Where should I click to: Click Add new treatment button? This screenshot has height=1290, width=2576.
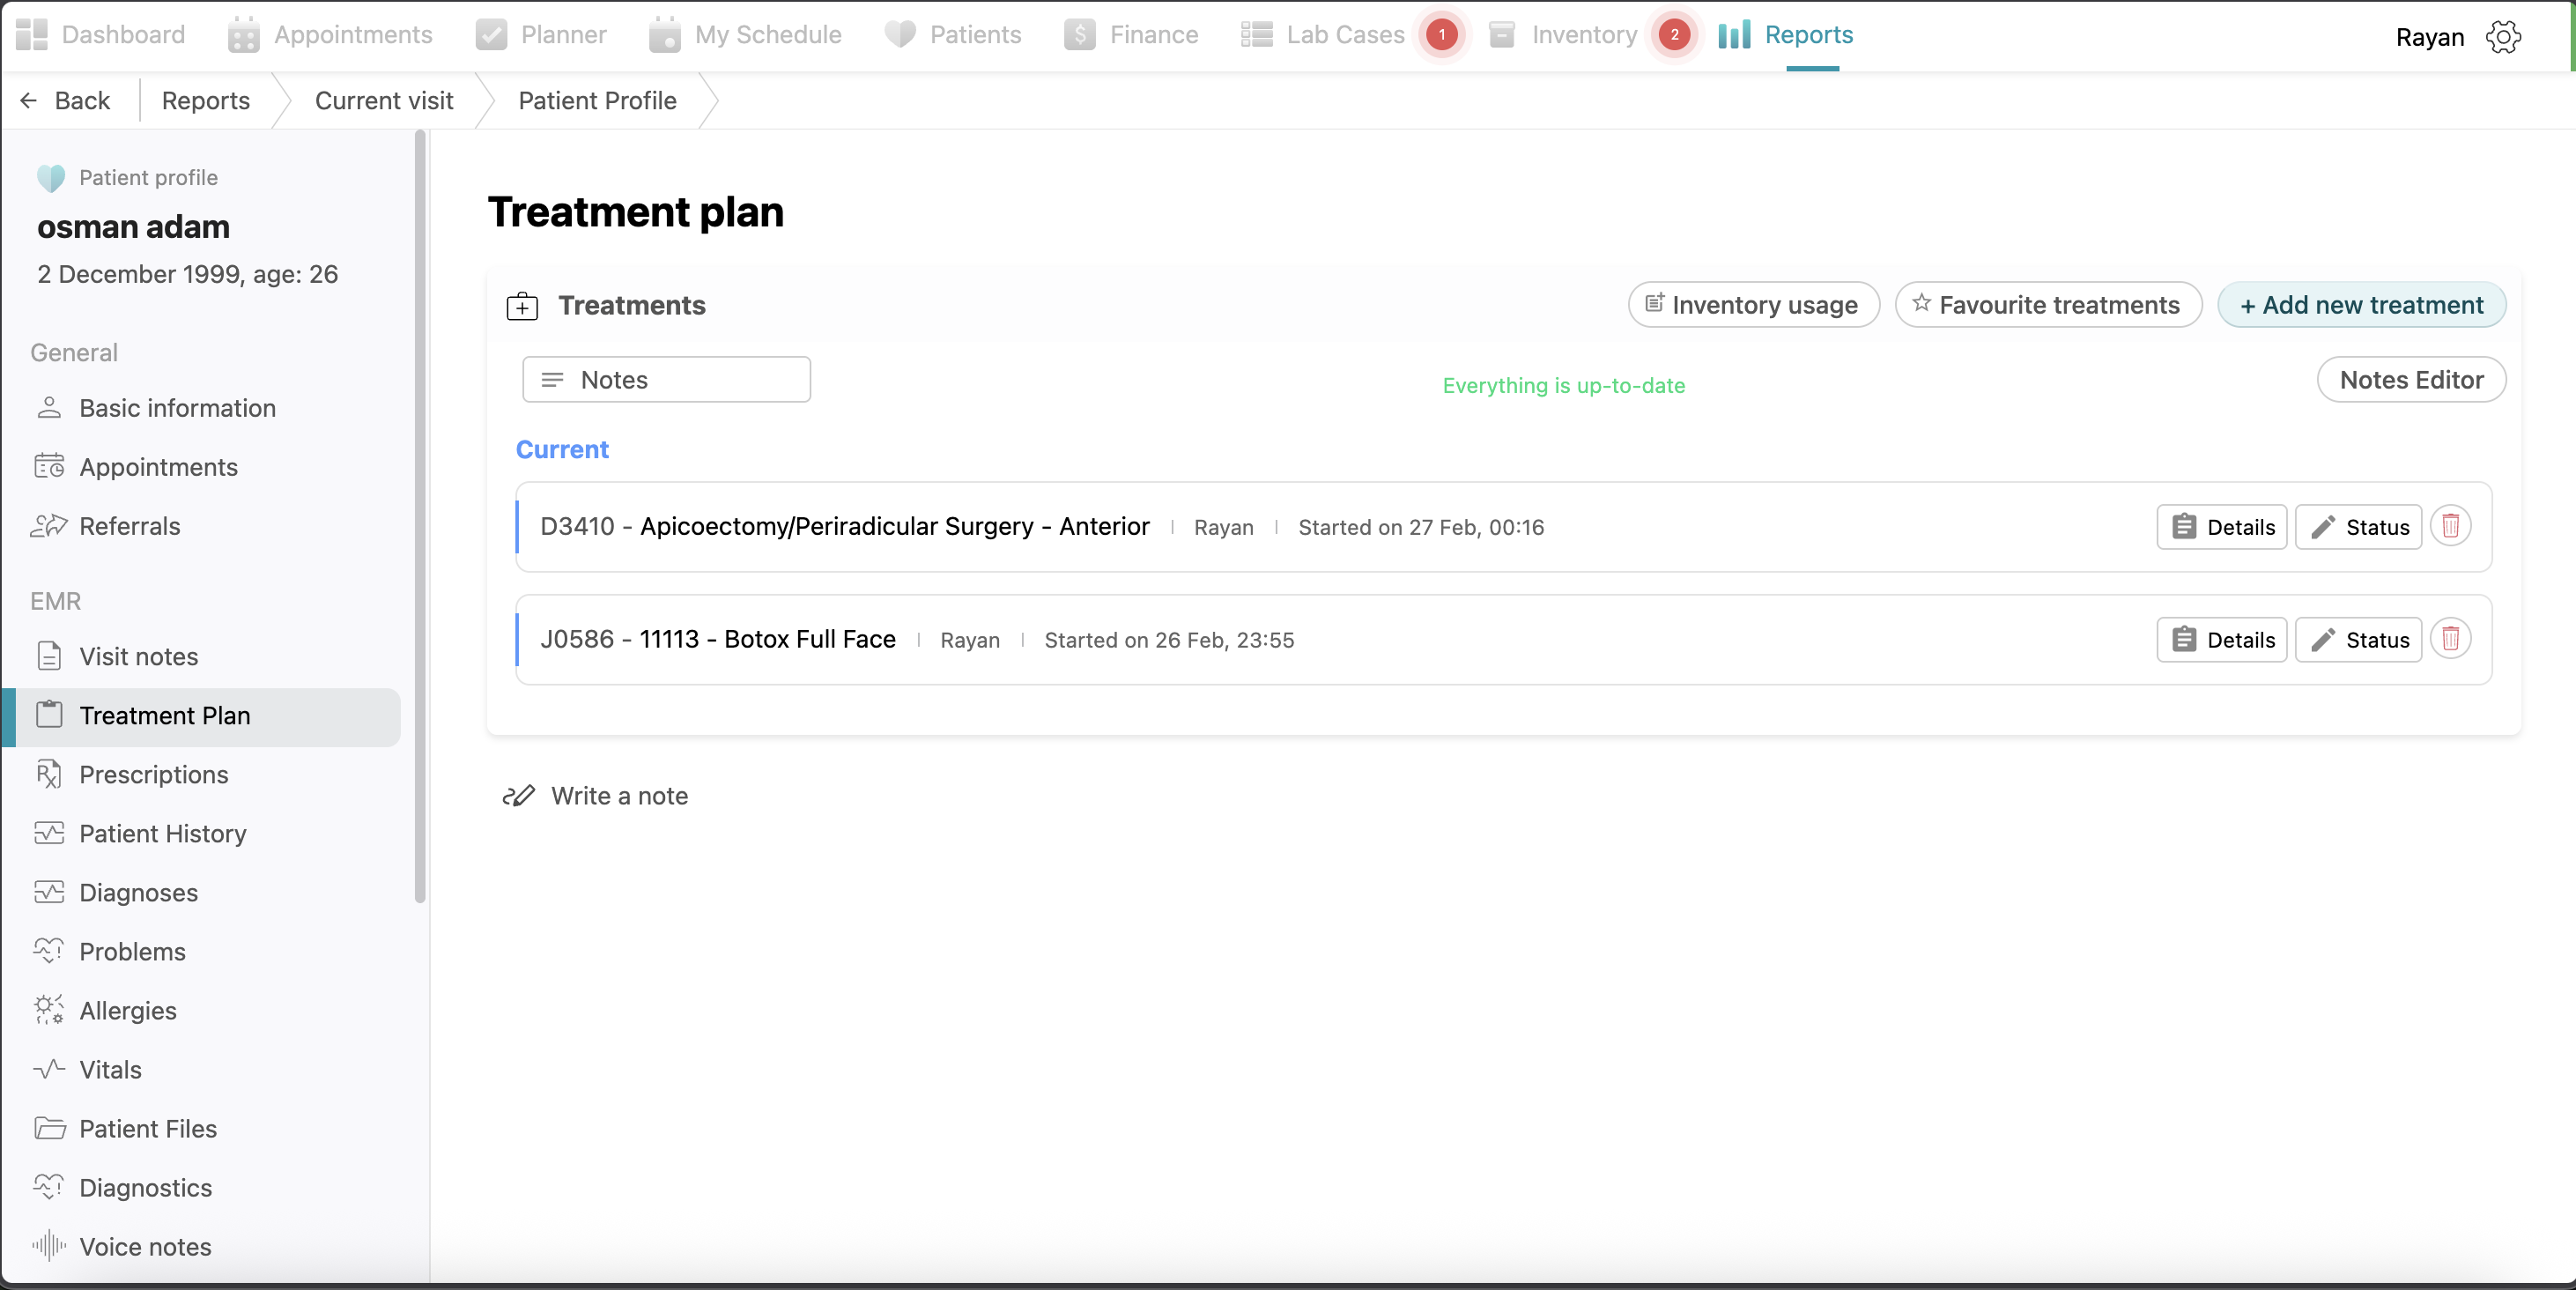pyautogui.click(x=2361, y=305)
